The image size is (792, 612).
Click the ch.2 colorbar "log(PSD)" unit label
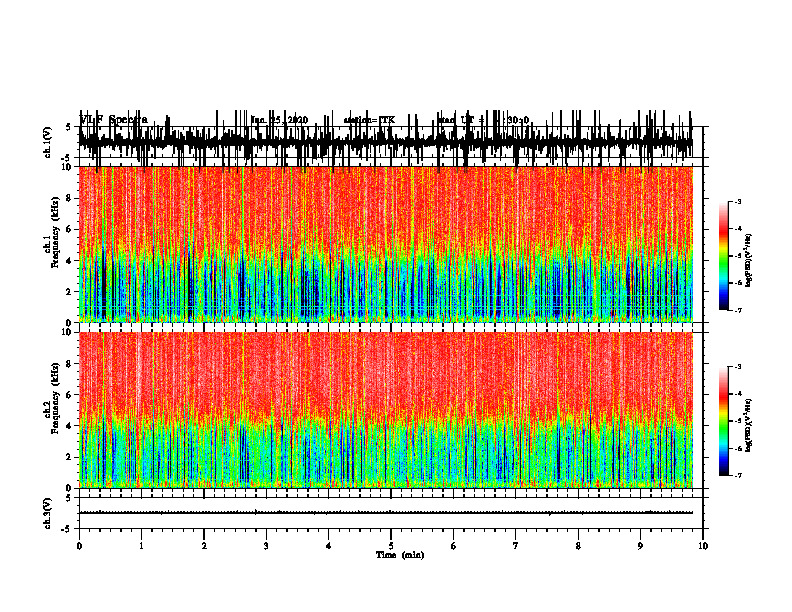click(x=748, y=425)
